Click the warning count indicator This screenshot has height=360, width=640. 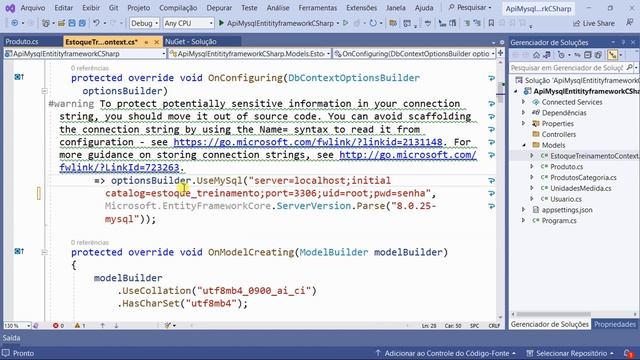[80, 326]
